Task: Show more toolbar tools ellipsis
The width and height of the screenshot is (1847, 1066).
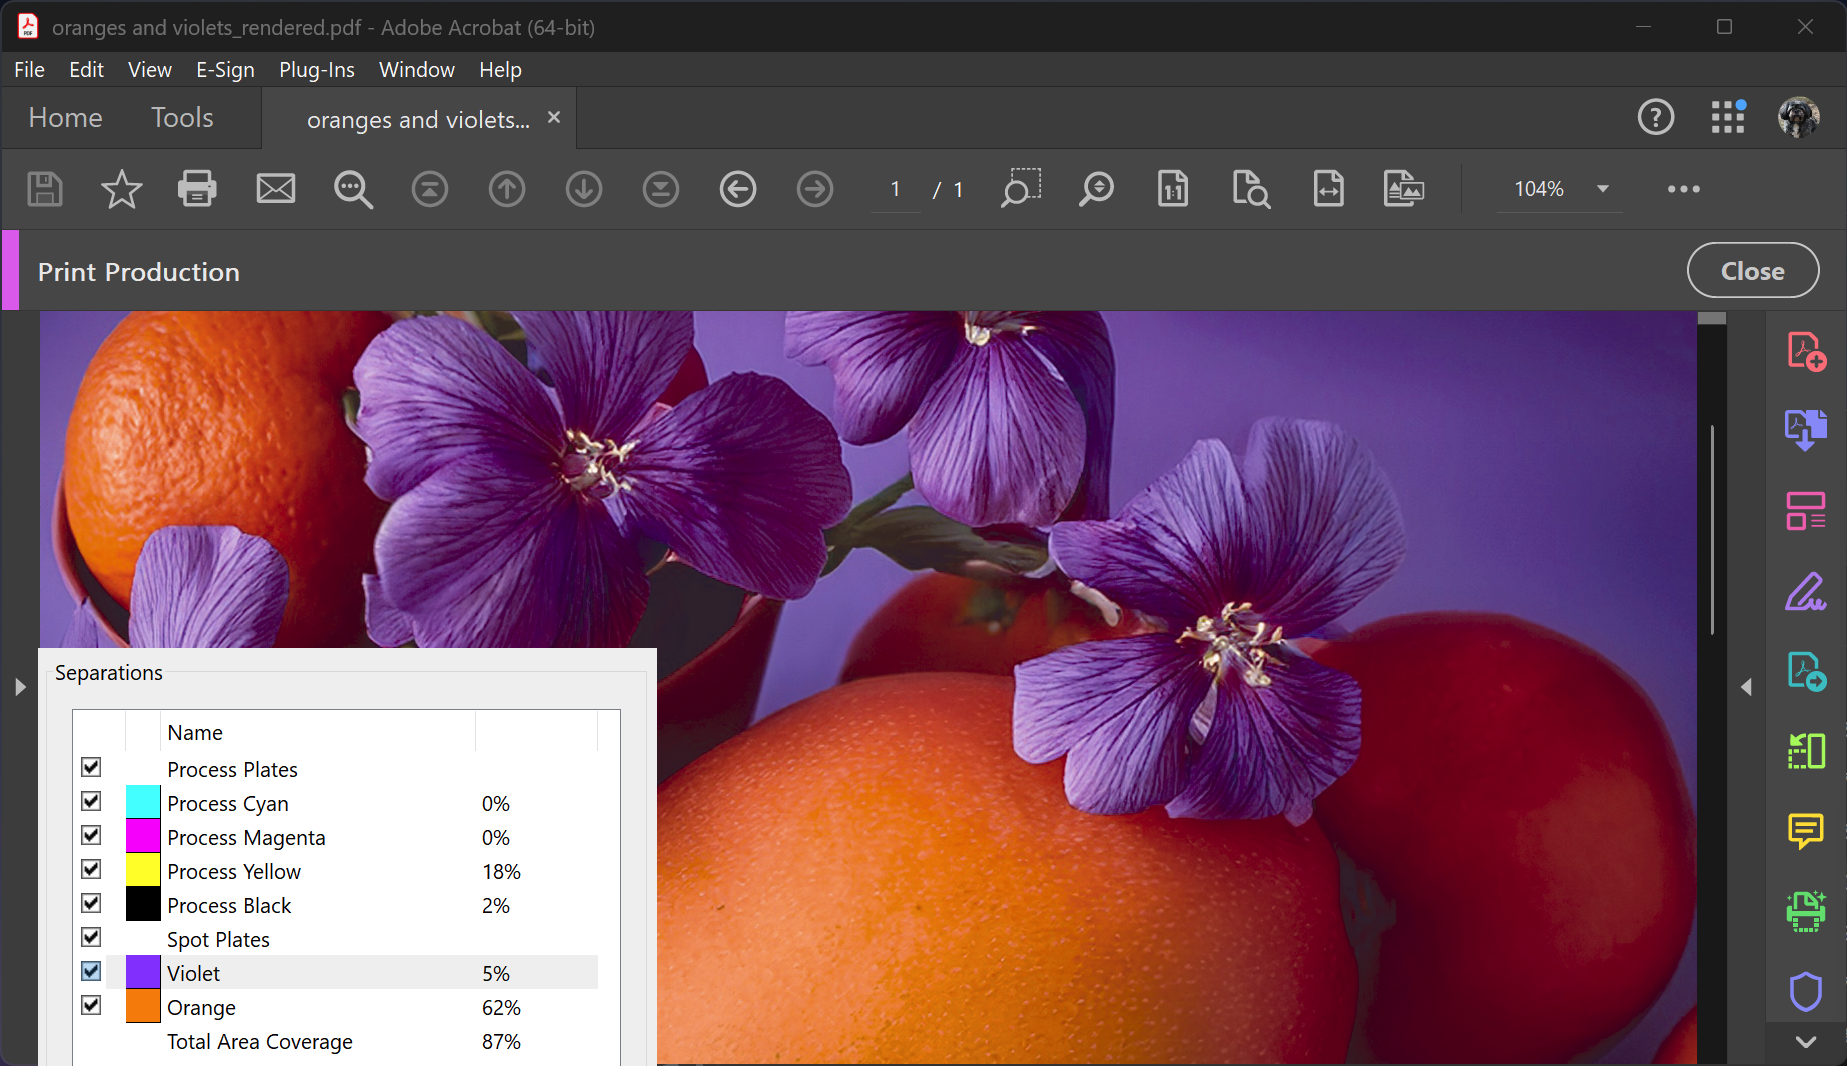Action: [x=1684, y=189]
